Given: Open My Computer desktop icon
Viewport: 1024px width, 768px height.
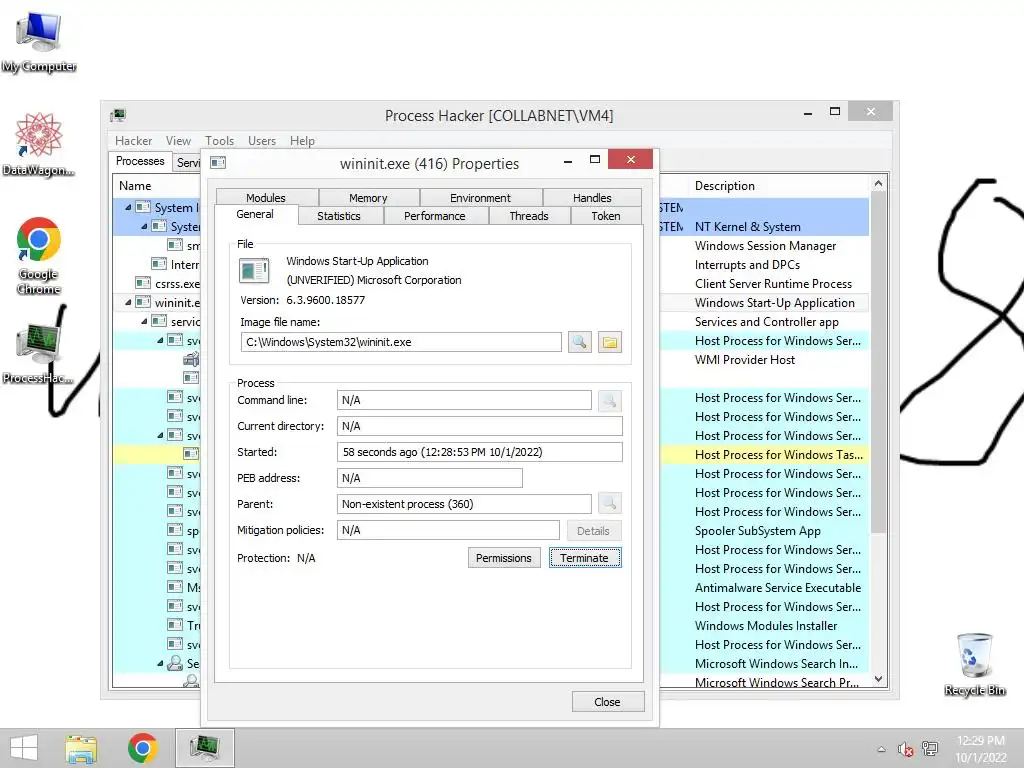Looking at the screenshot, I should click(39, 41).
